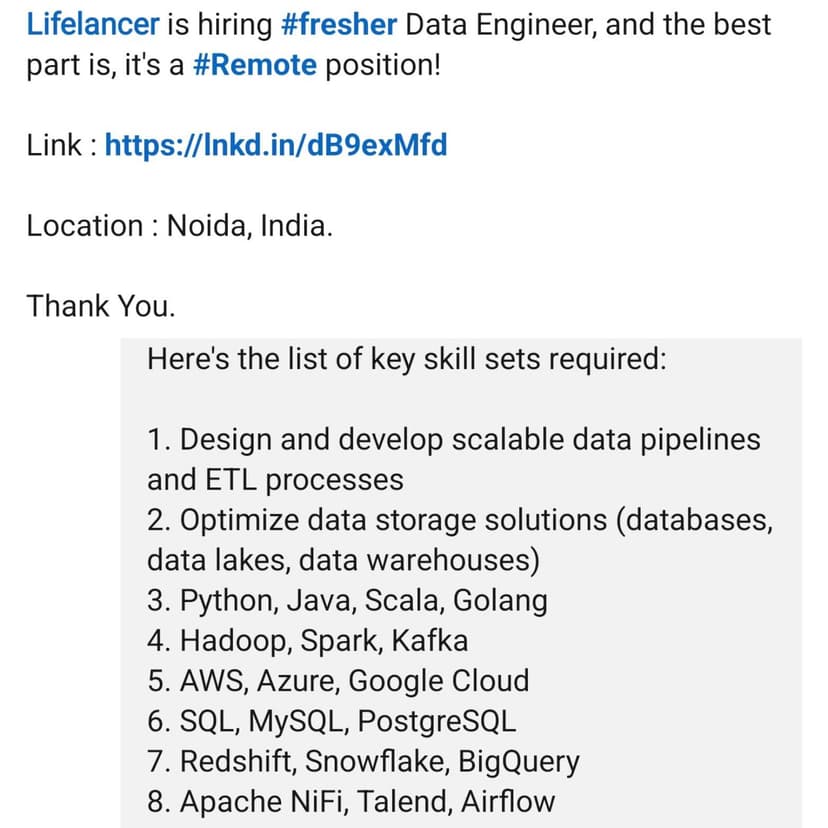The width and height of the screenshot is (828, 828).
Task: Click the 'Data Engineer' text in the post
Action: point(502,24)
